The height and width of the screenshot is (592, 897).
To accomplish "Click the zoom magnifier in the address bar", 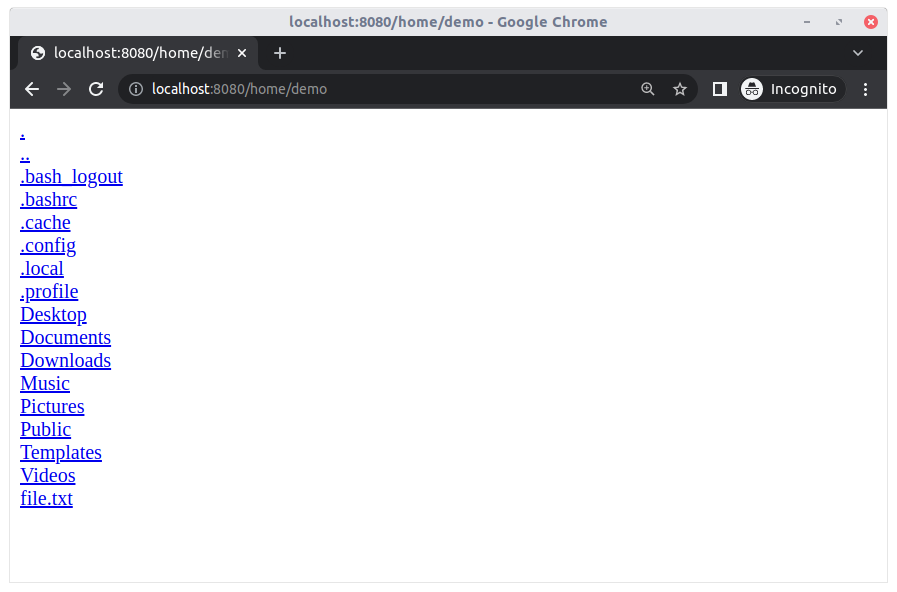I will tap(648, 89).
